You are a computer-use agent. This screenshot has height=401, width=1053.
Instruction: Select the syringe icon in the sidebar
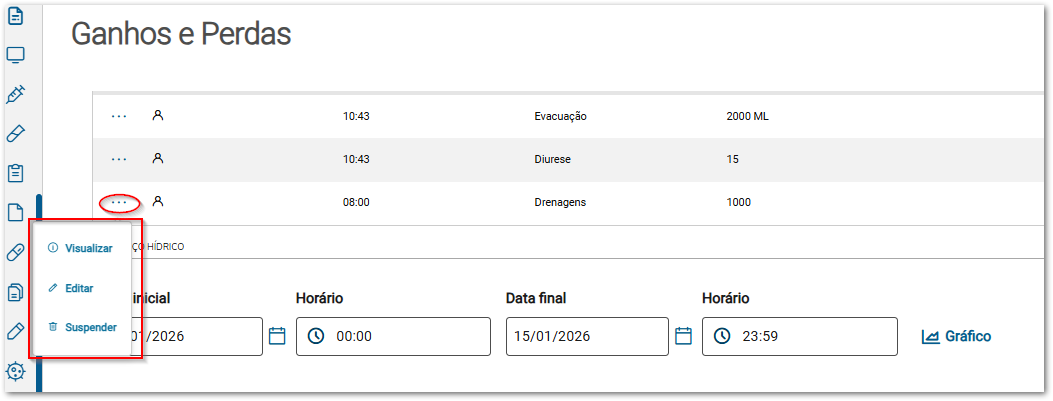(x=16, y=95)
